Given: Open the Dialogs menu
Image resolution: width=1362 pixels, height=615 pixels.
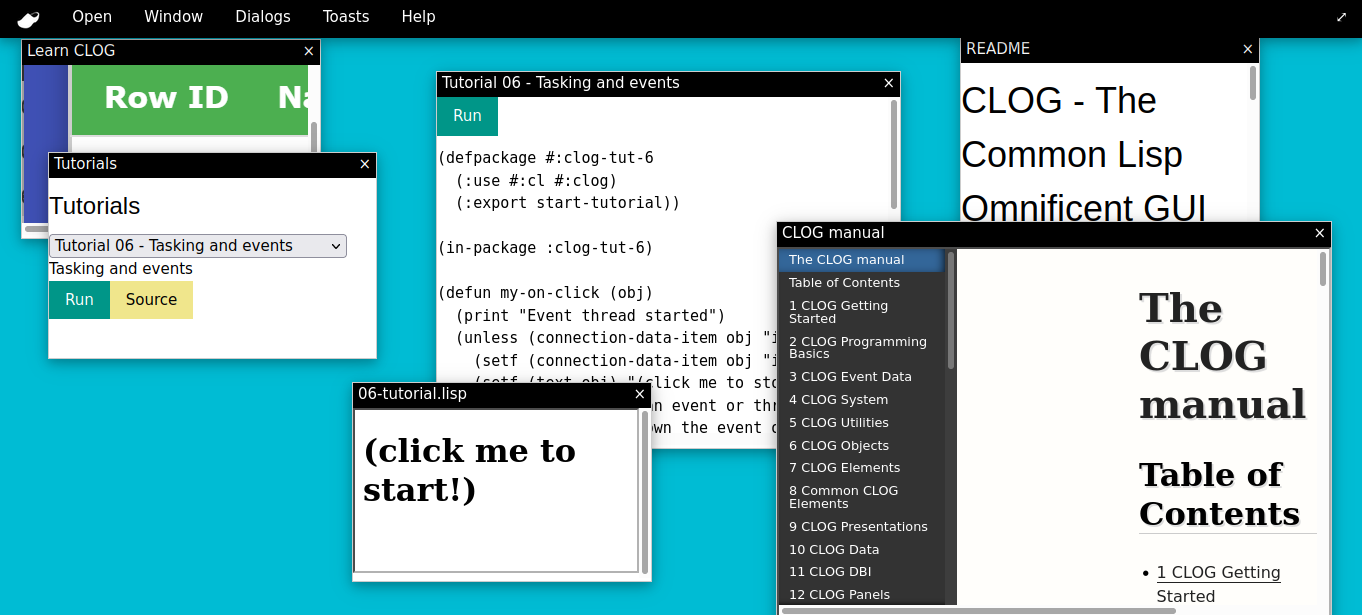Looking at the screenshot, I should [x=262, y=17].
